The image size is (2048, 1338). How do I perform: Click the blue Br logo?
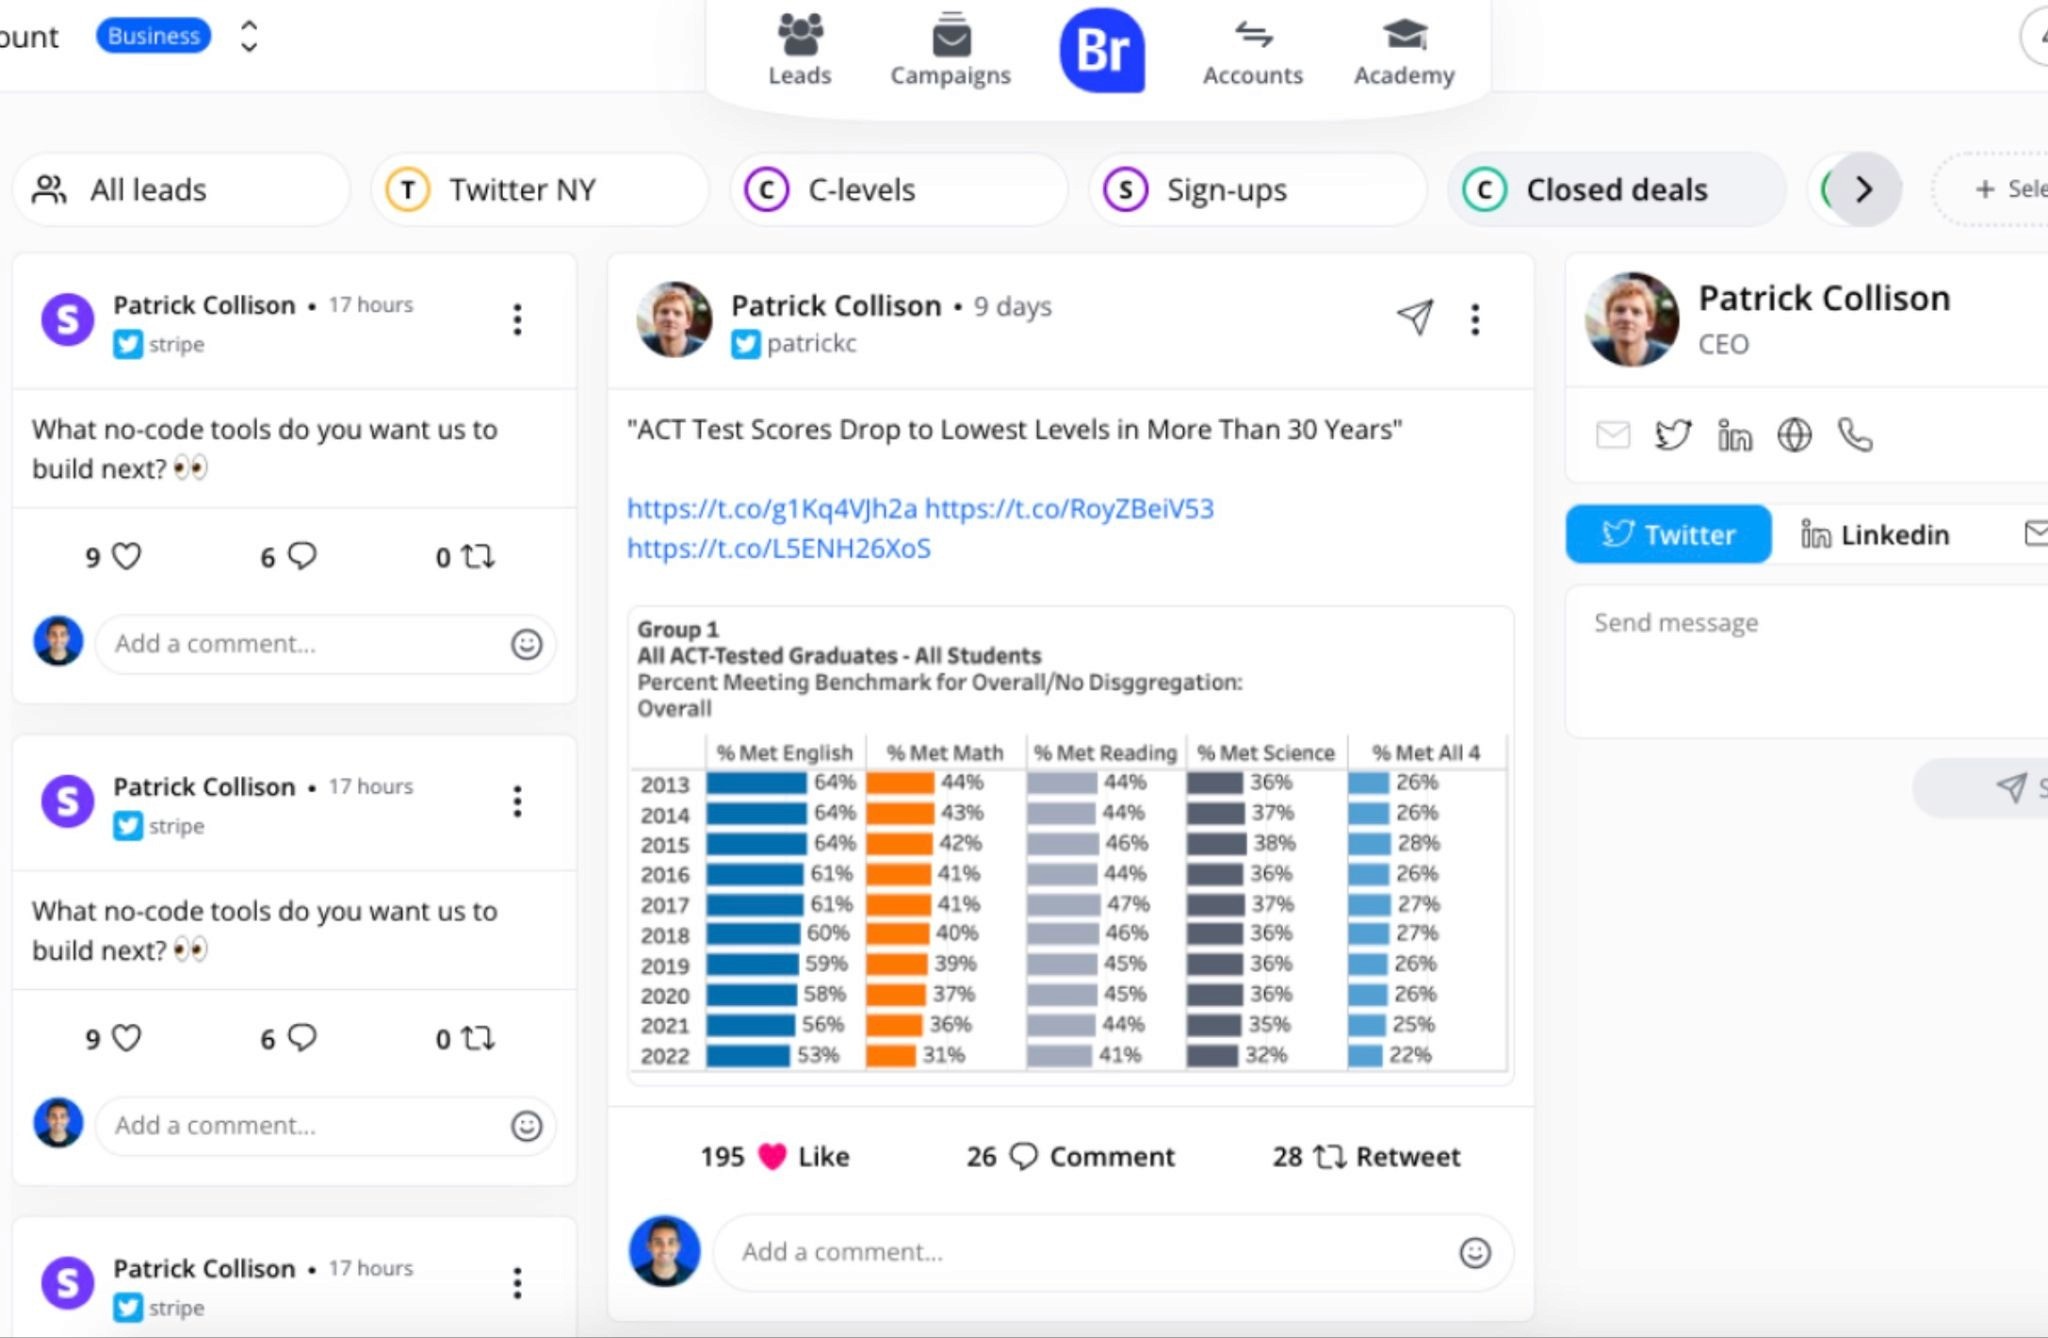point(1102,50)
